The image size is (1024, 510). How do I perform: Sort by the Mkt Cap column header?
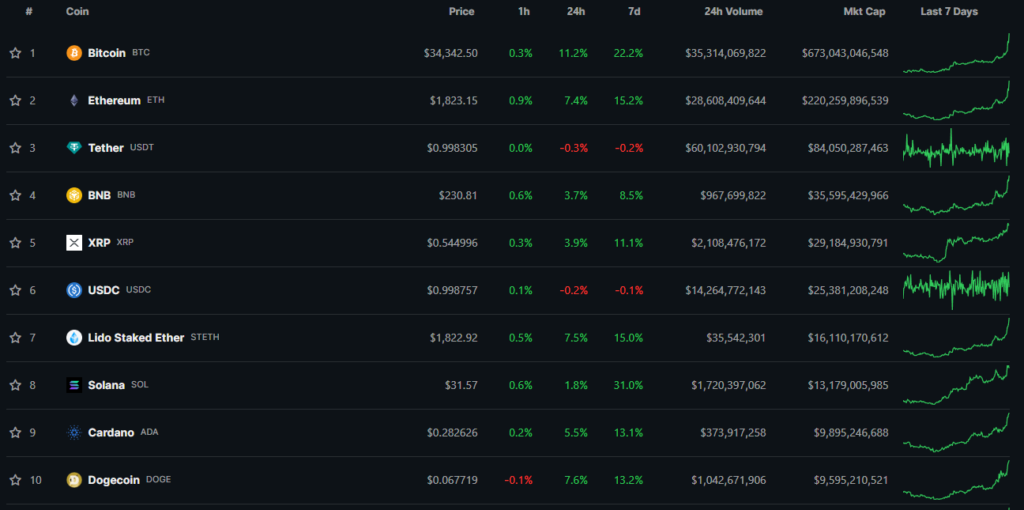click(x=865, y=12)
